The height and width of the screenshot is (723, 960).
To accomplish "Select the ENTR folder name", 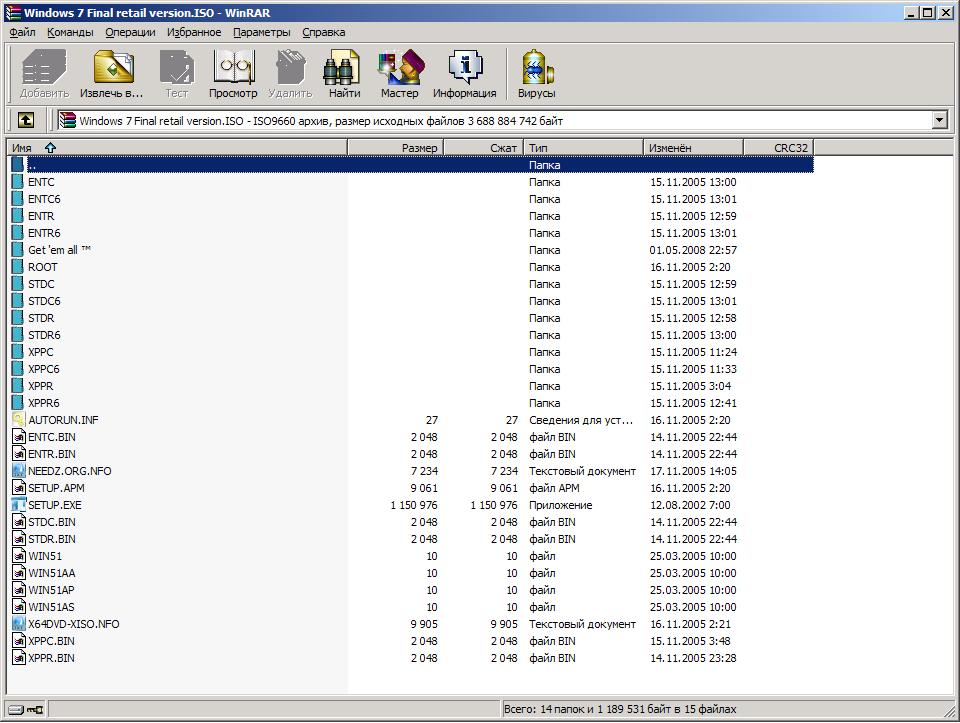I will coord(41,216).
